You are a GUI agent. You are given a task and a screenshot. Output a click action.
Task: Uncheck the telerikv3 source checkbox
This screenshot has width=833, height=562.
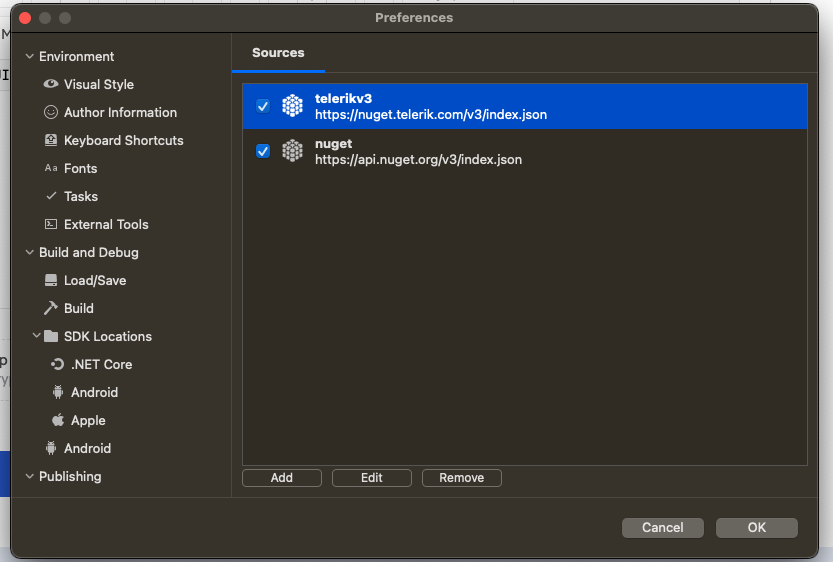click(x=263, y=106)
